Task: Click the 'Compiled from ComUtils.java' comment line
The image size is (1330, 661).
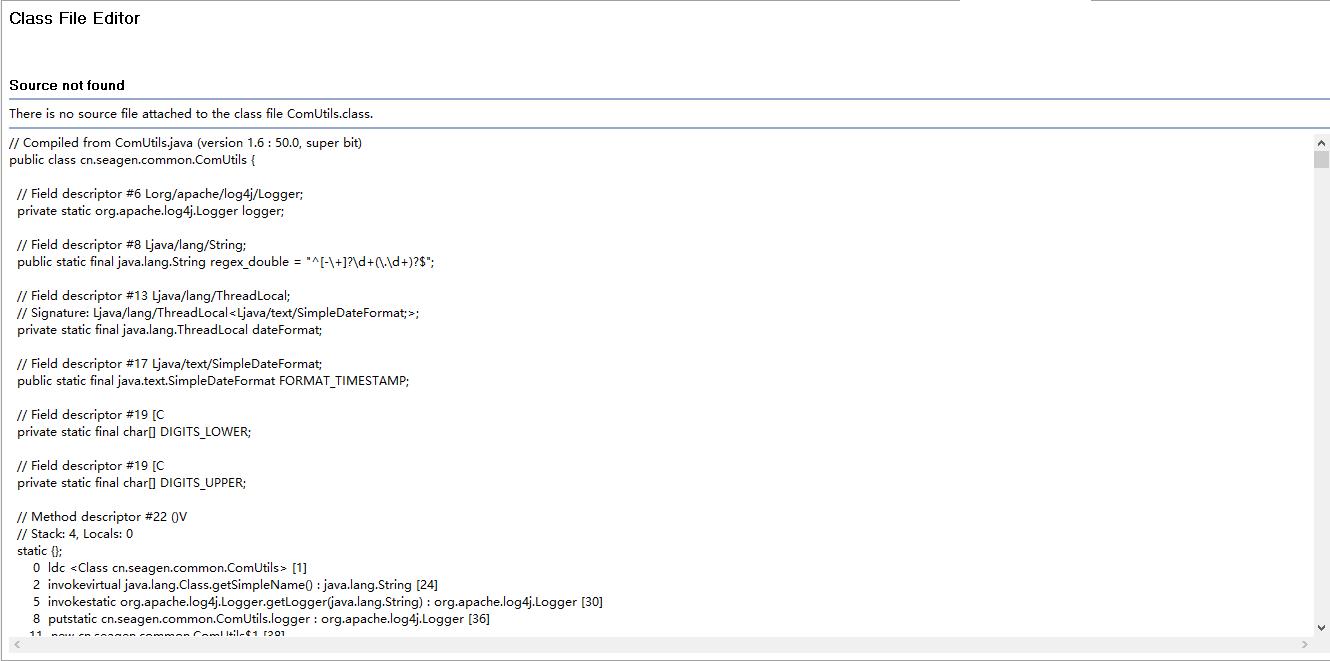Action: click(x=185, y=143)
